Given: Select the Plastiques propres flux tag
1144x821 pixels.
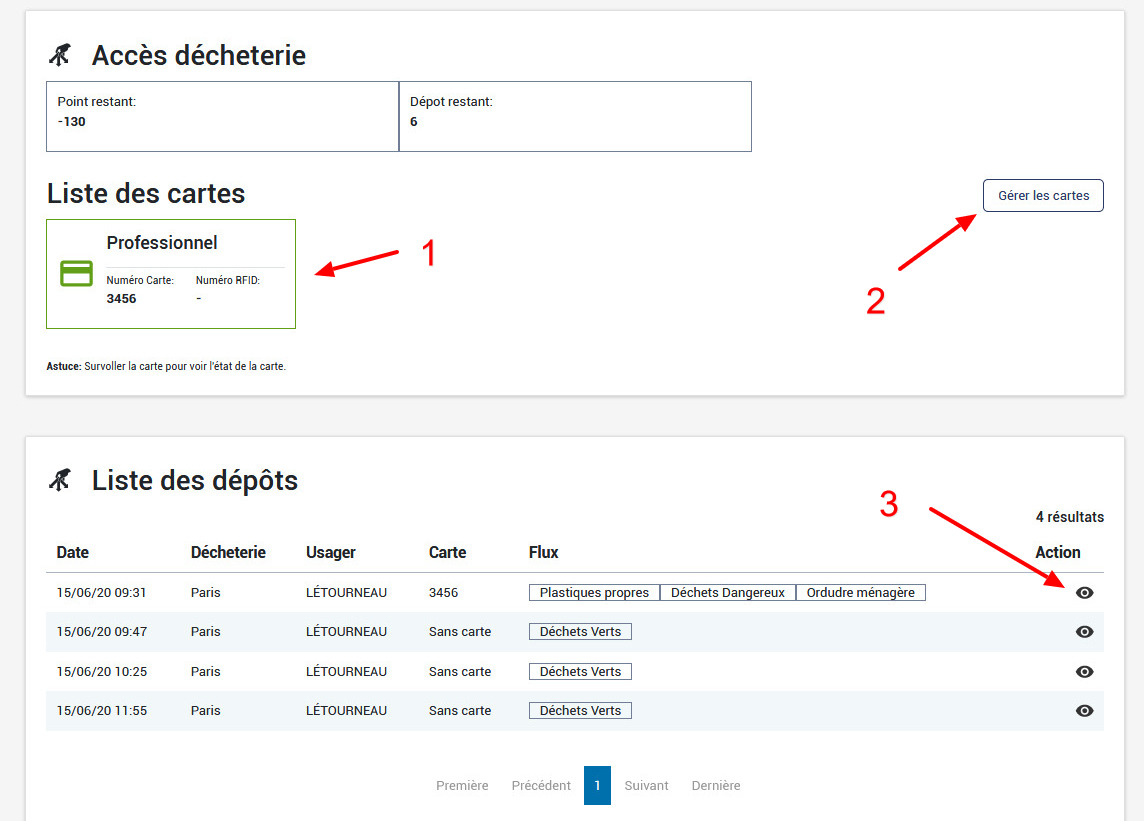Looking at the screenshot, I should click(x=593, y=592).
